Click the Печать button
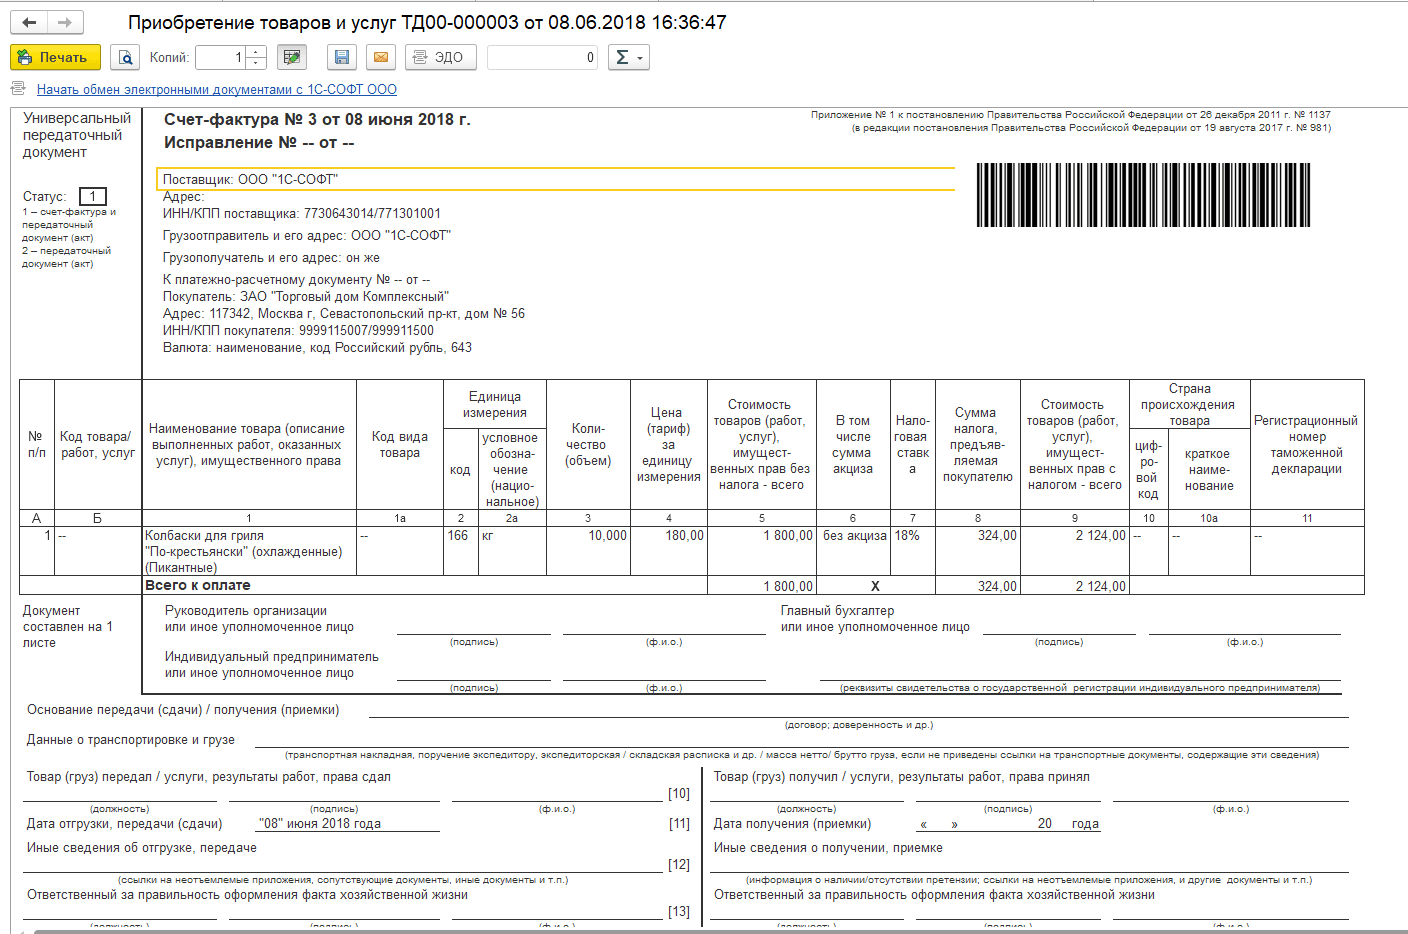Viewport: 1408px width, 934px height. 55,57
